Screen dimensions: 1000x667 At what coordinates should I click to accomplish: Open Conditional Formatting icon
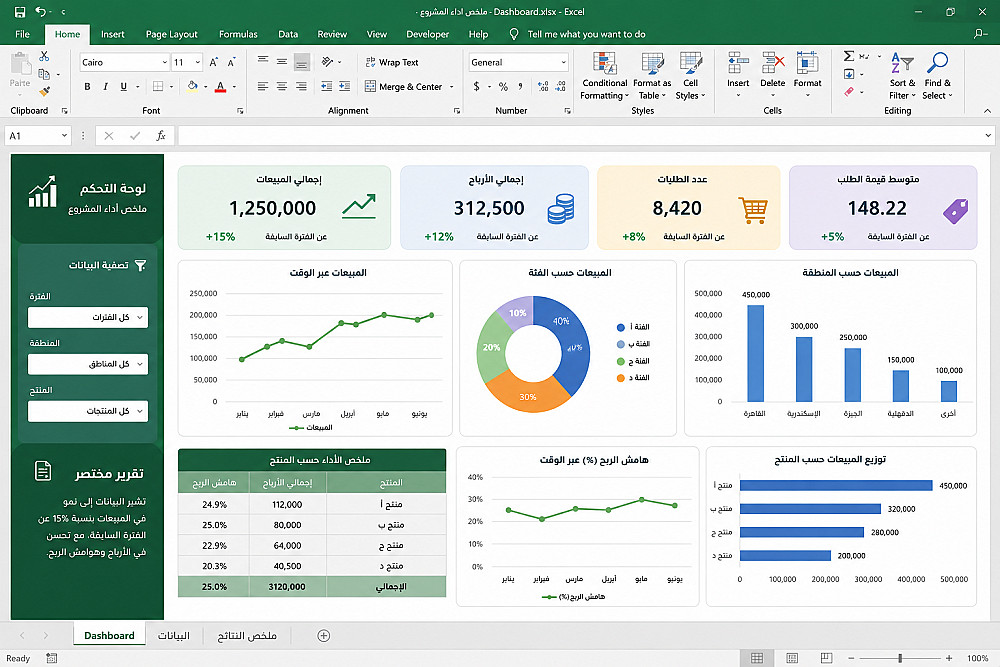(x=604, y=64)
